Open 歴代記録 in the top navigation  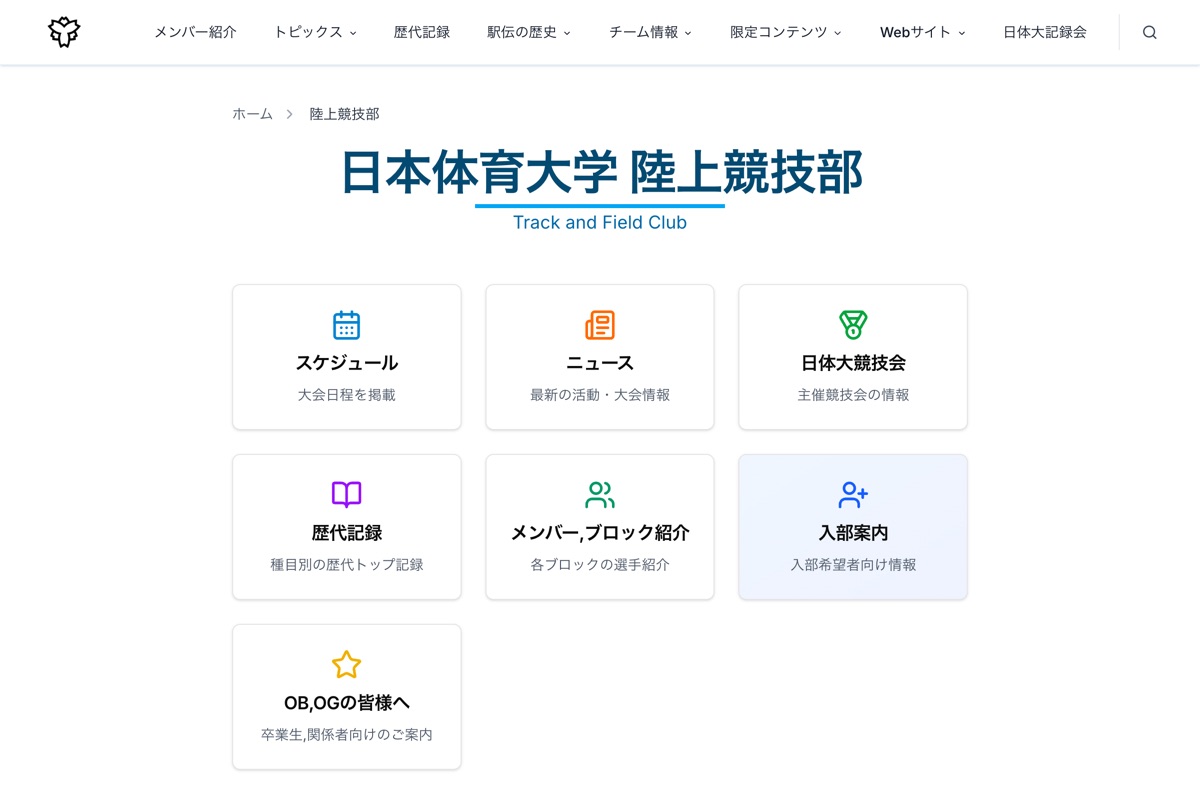422,32
